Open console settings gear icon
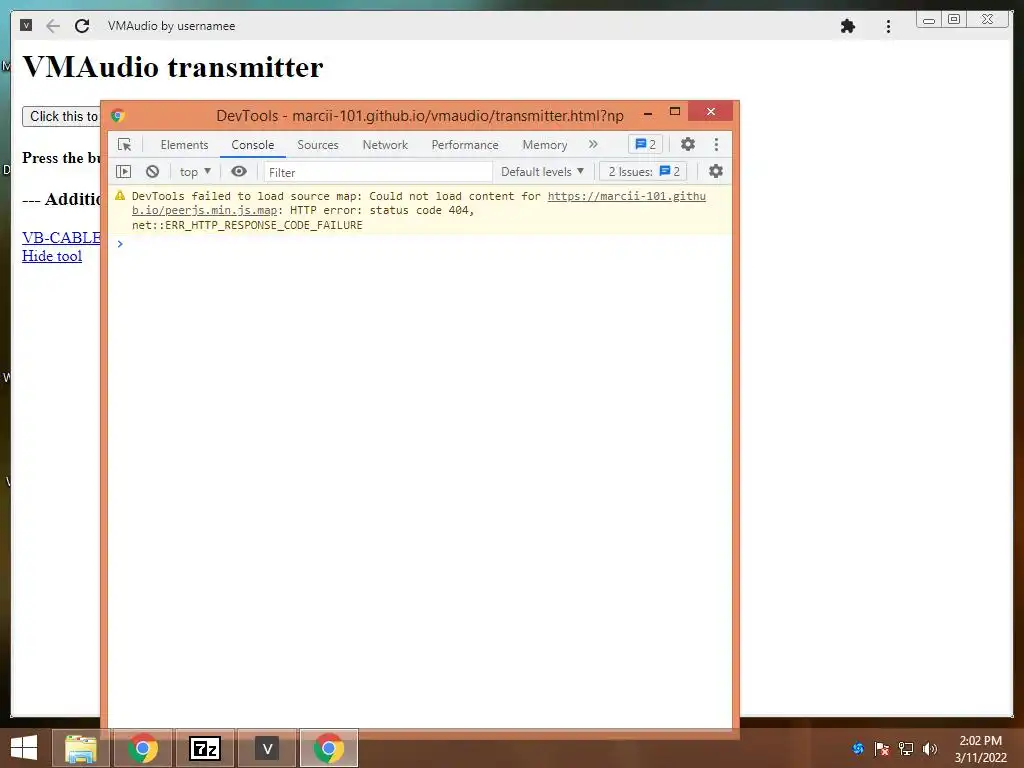Viewport: 1024px width, 768px height. point(716,171)
